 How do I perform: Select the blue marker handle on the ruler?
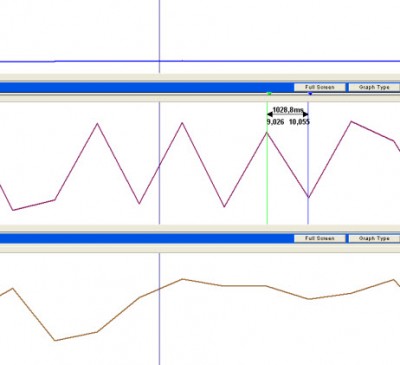310,94
